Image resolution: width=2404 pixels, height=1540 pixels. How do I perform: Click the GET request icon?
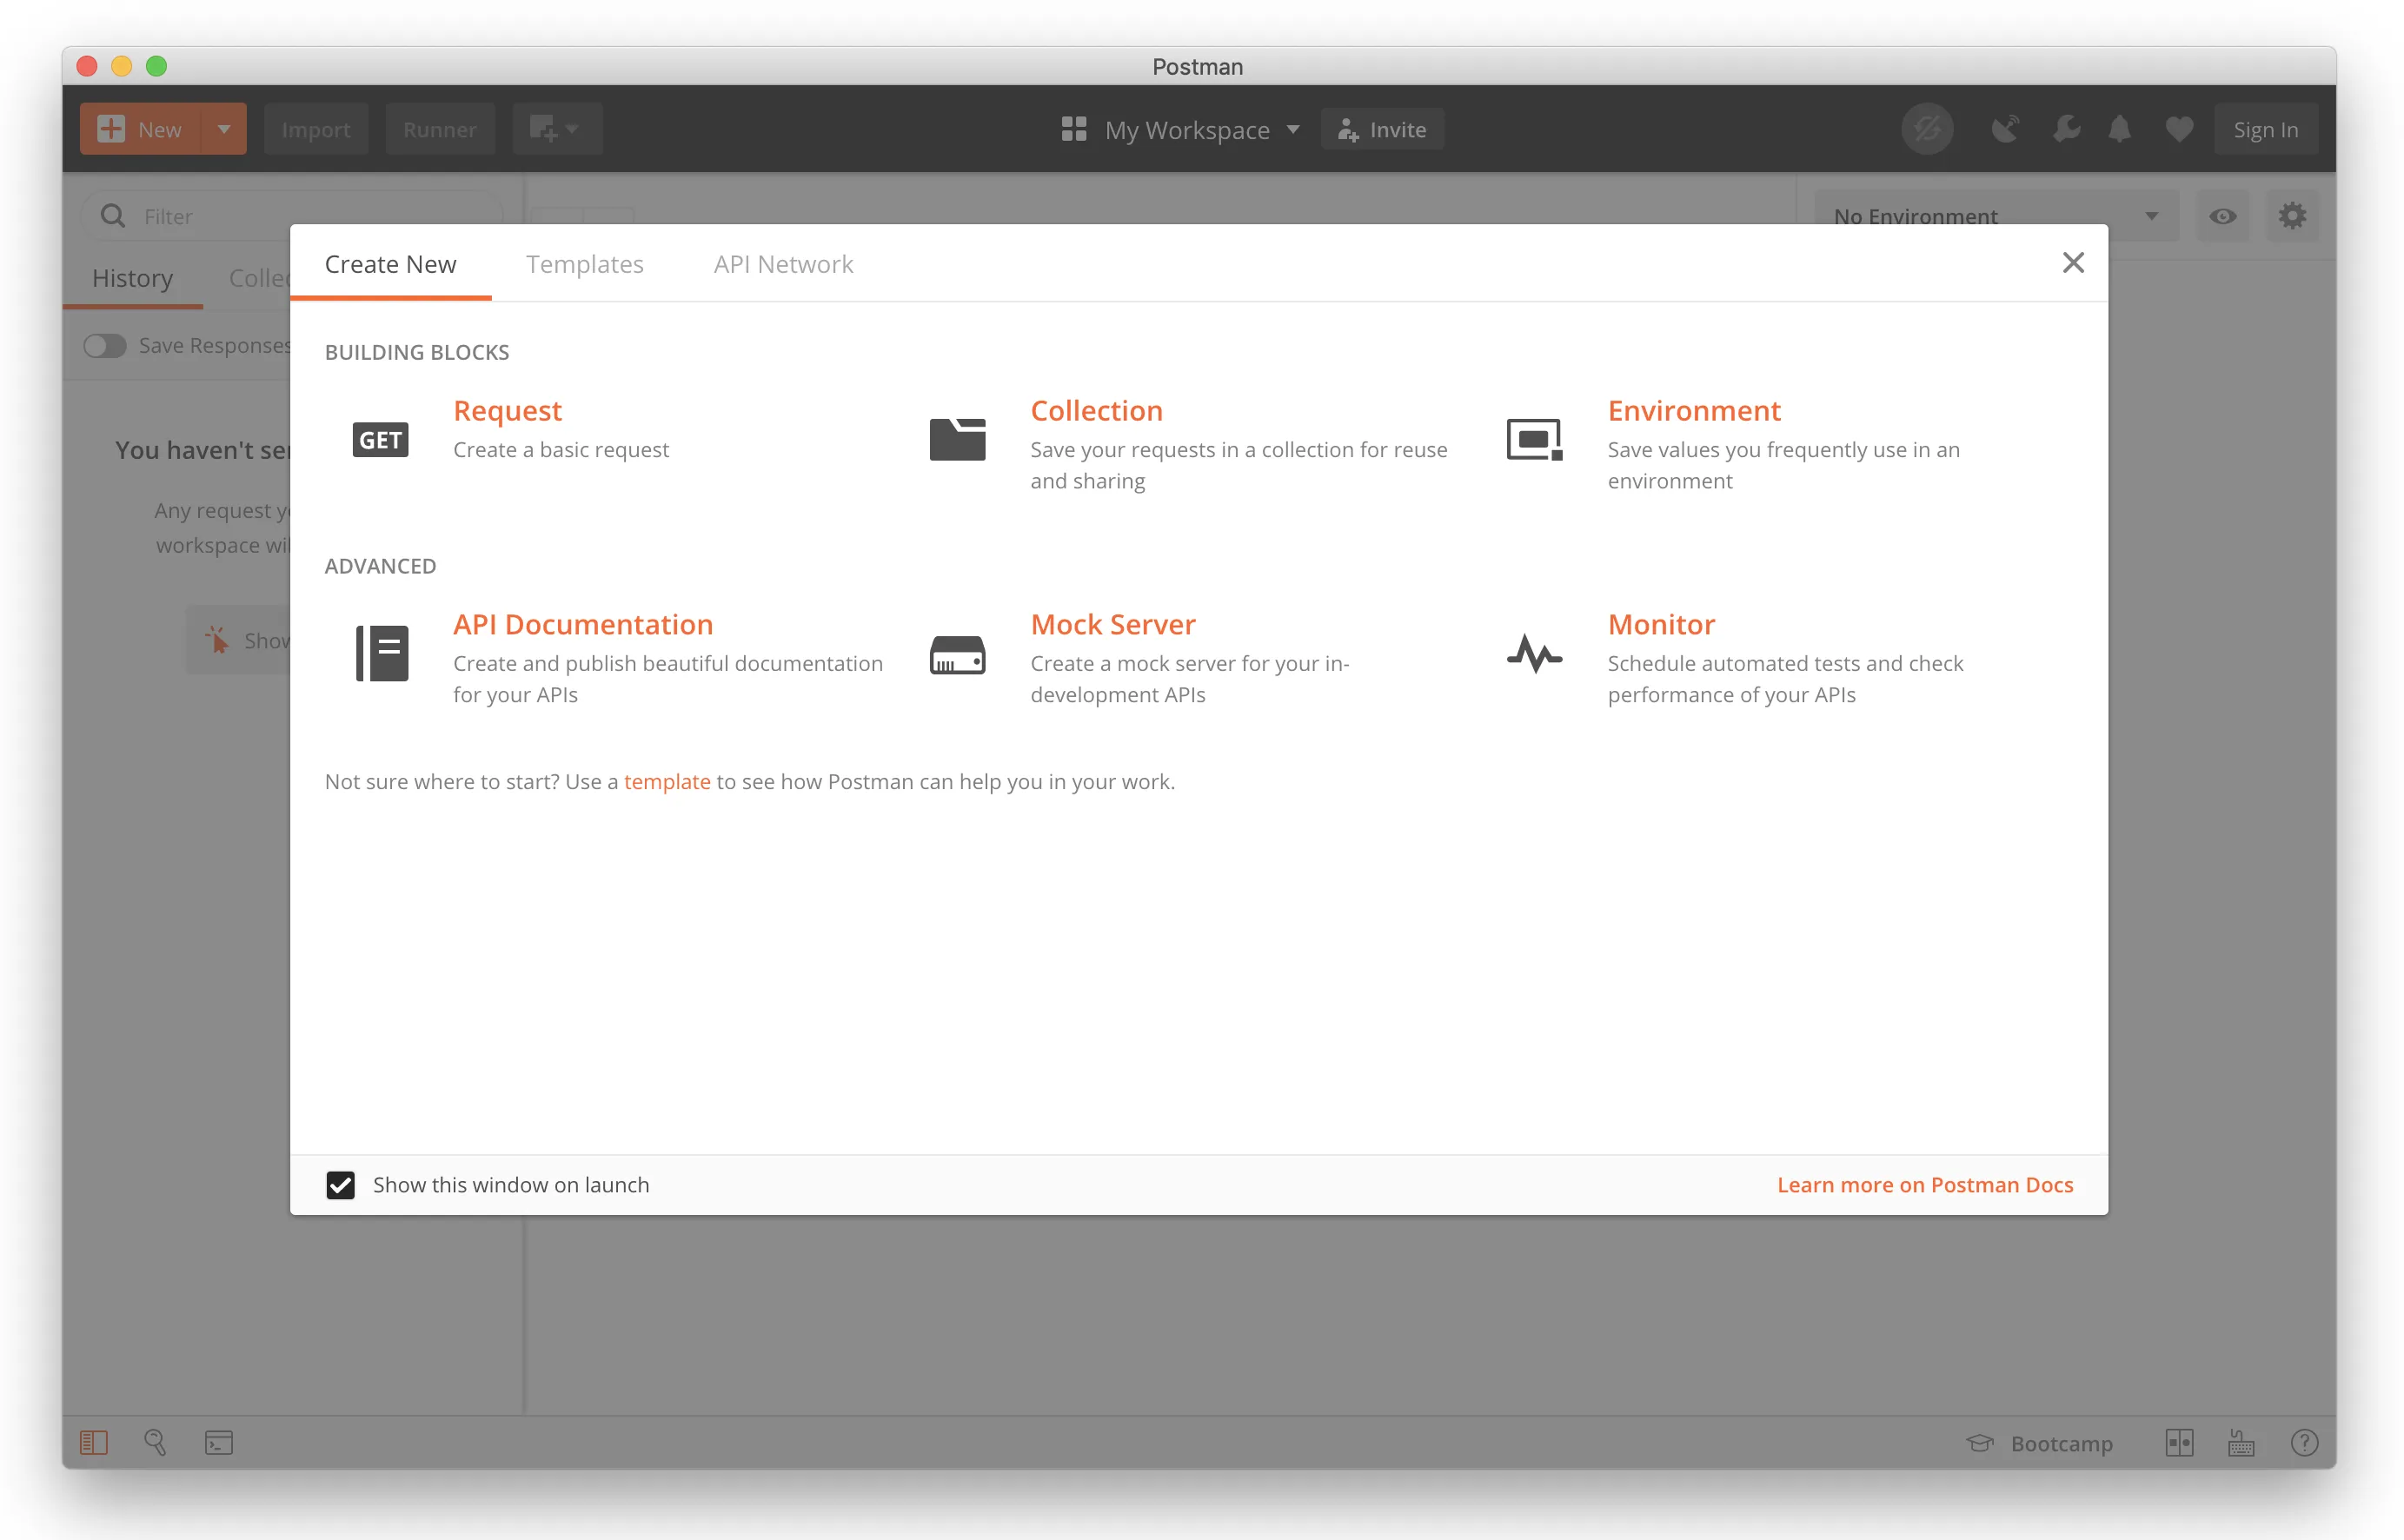380,440
